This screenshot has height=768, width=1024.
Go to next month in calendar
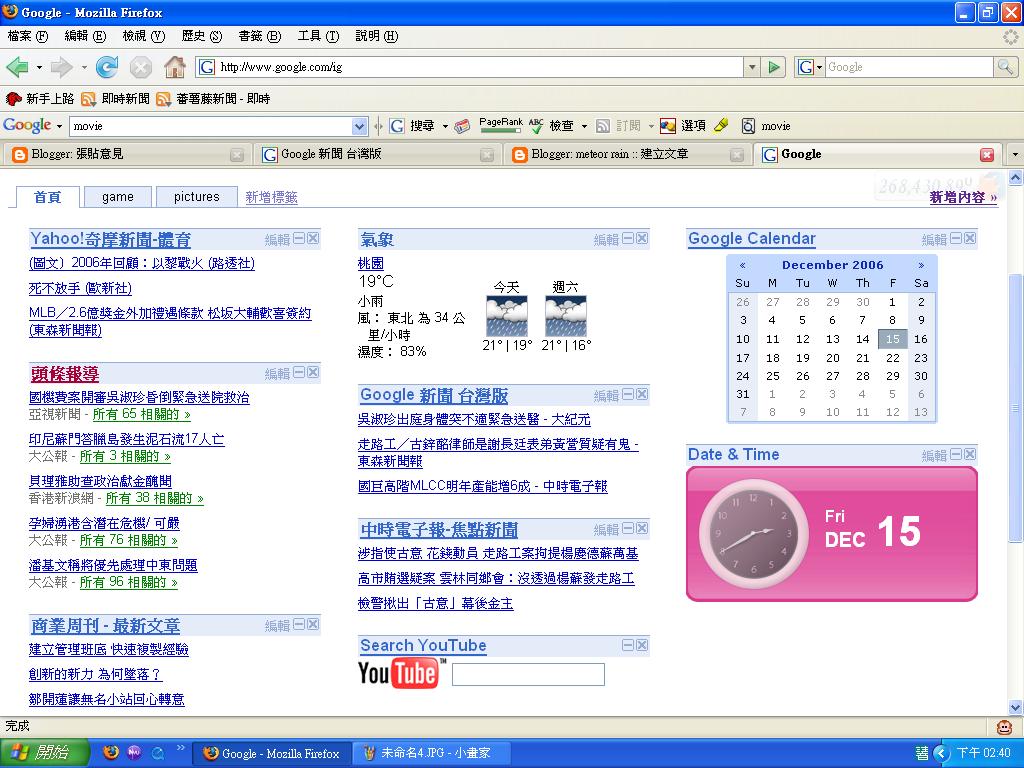921,265
